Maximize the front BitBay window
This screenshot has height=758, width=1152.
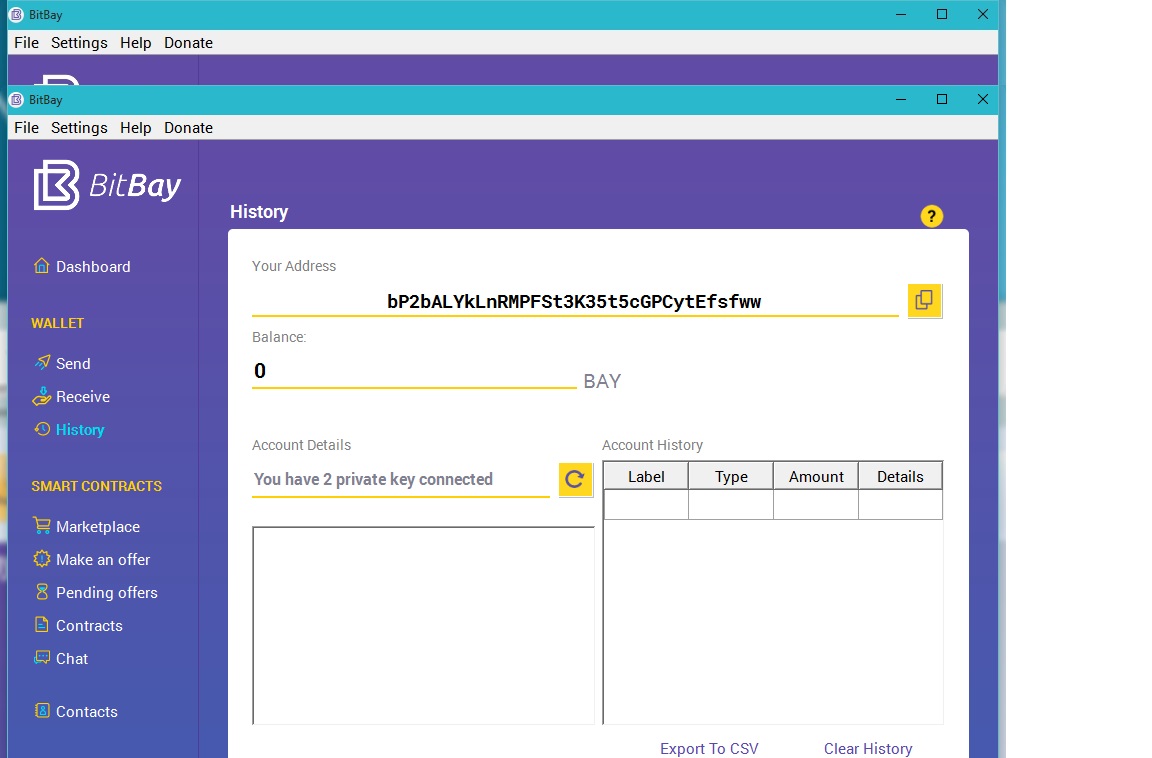[x=942, y=99]
